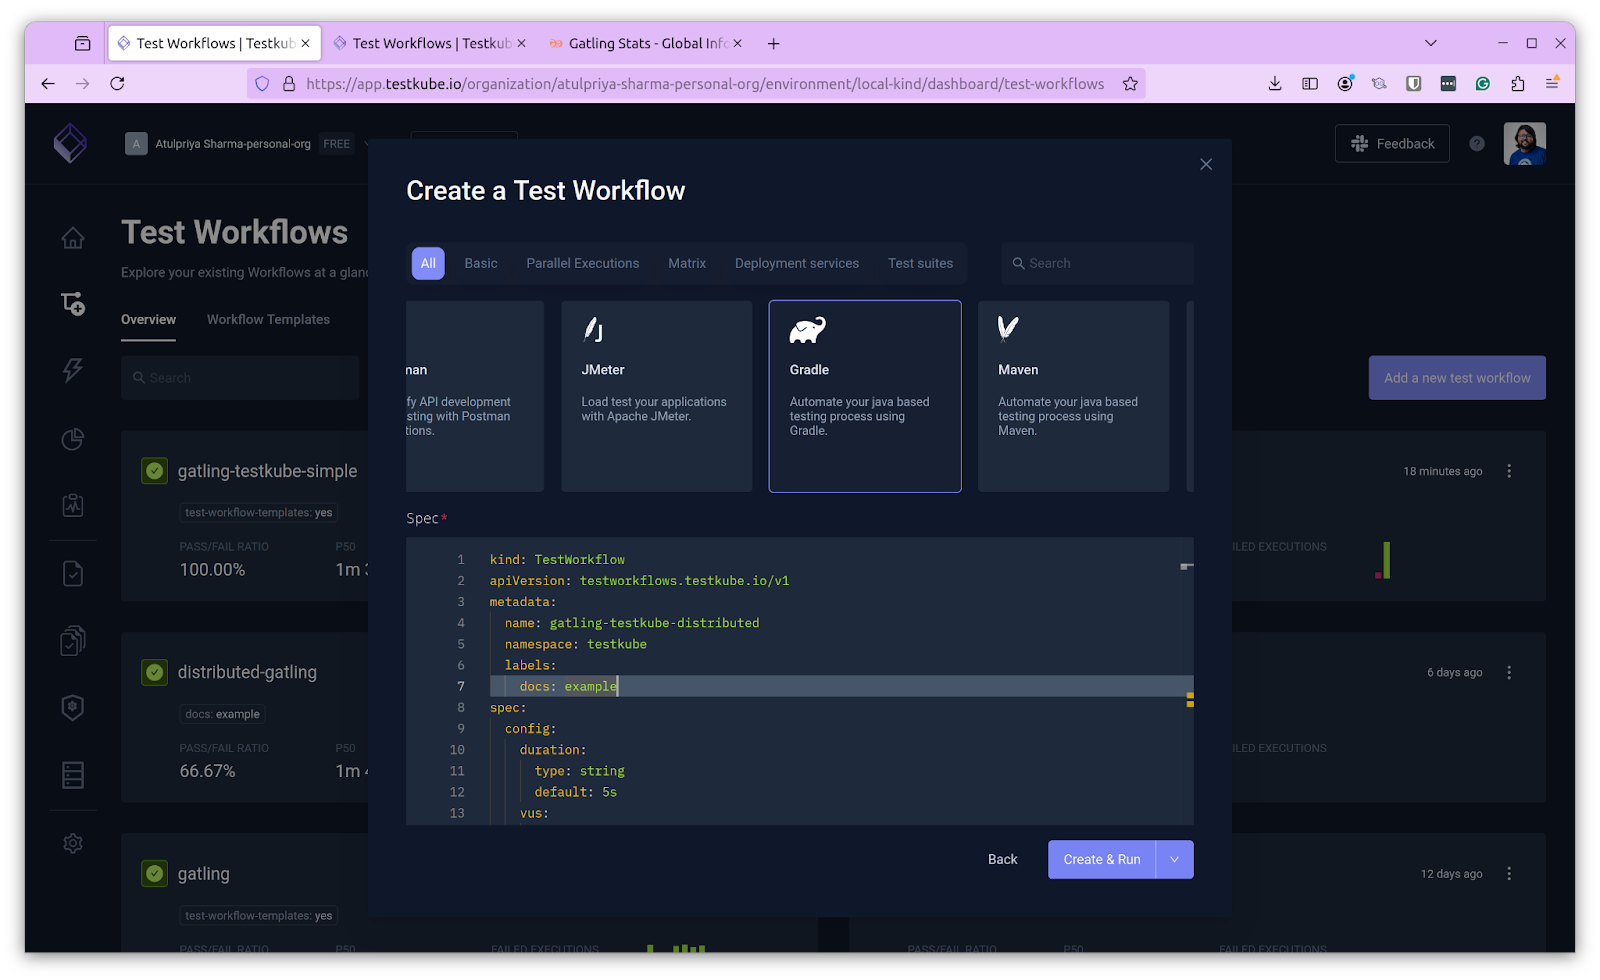The width and height of the screenshot is (1600, 980).
Task: Click the site info shield icon
Action: point(262,84)
